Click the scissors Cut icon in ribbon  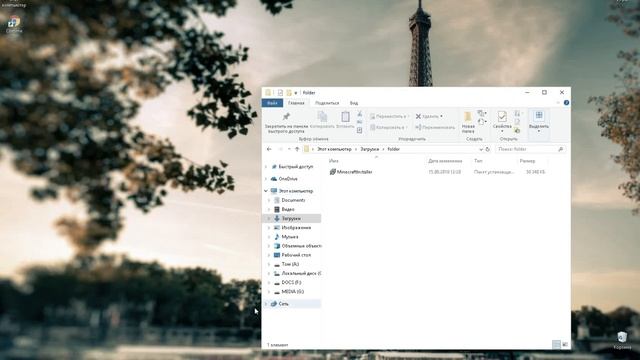tap(360, 114)
